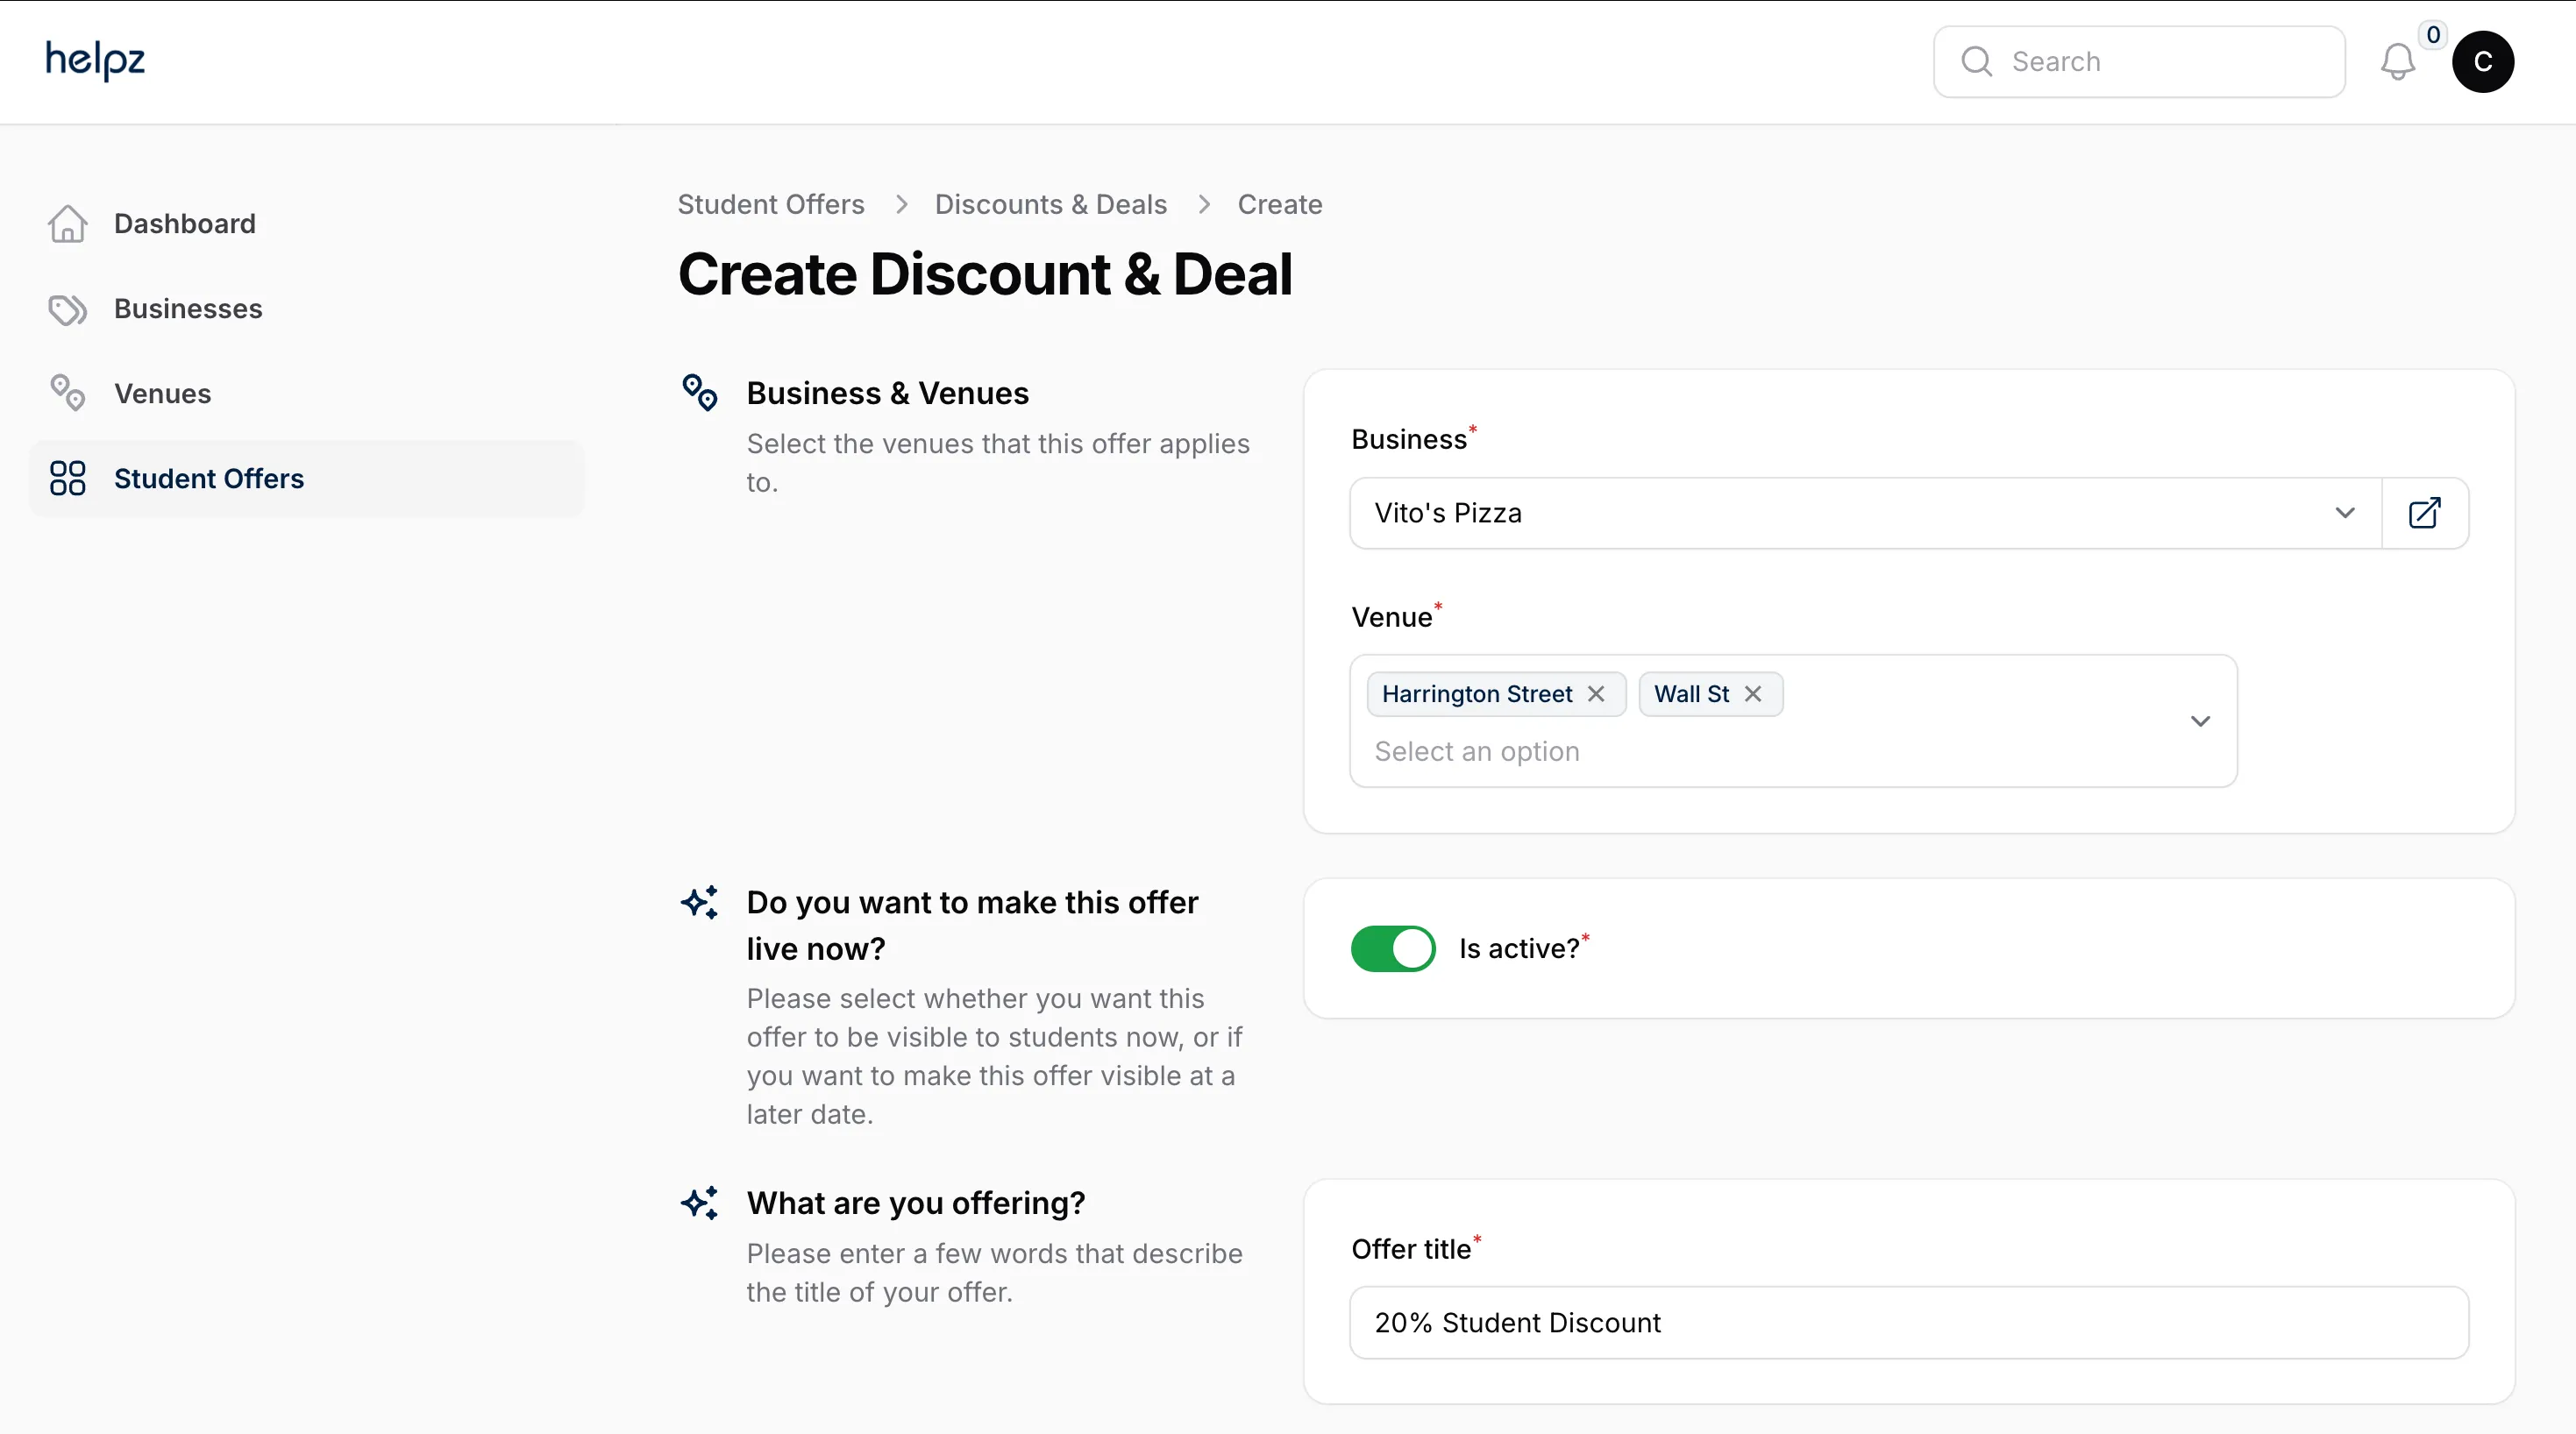2576x1434 pixels.
Task: Click the 'Select an option' venue field
Action: [x=1477, y=752]
